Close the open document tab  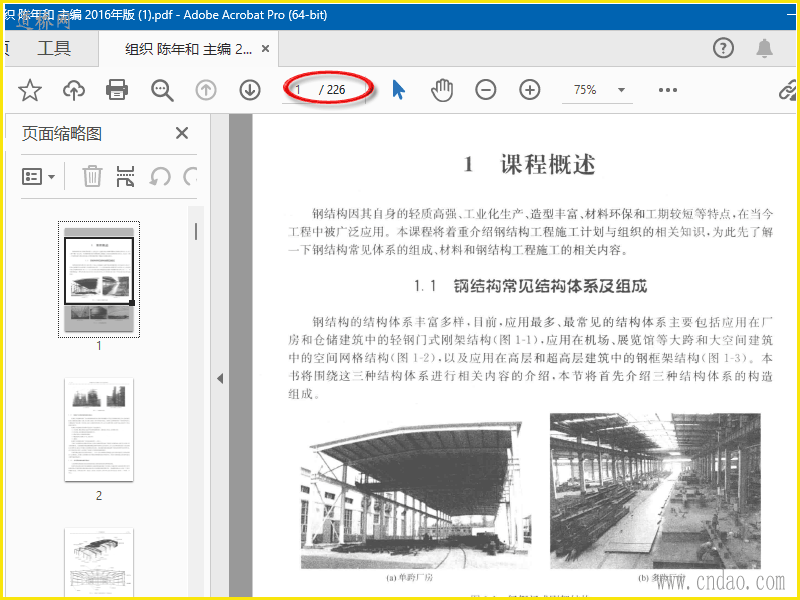(265, 48)
